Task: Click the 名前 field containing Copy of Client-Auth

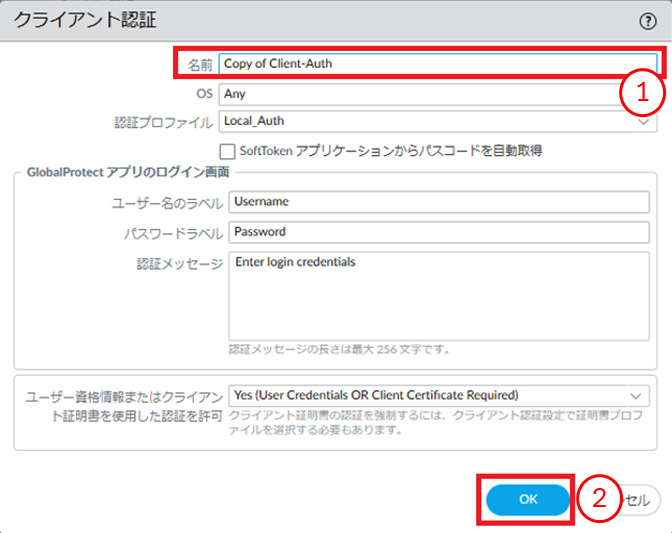Action: (x=438, y=63)
